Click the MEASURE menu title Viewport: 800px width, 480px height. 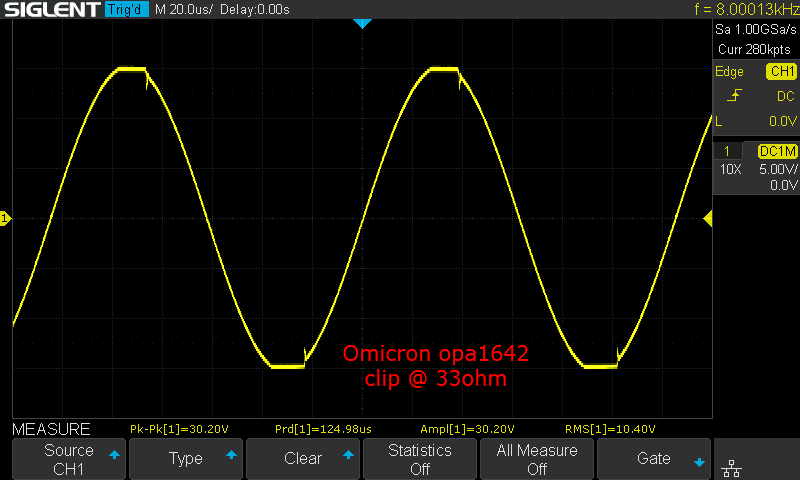click(51, 429)
